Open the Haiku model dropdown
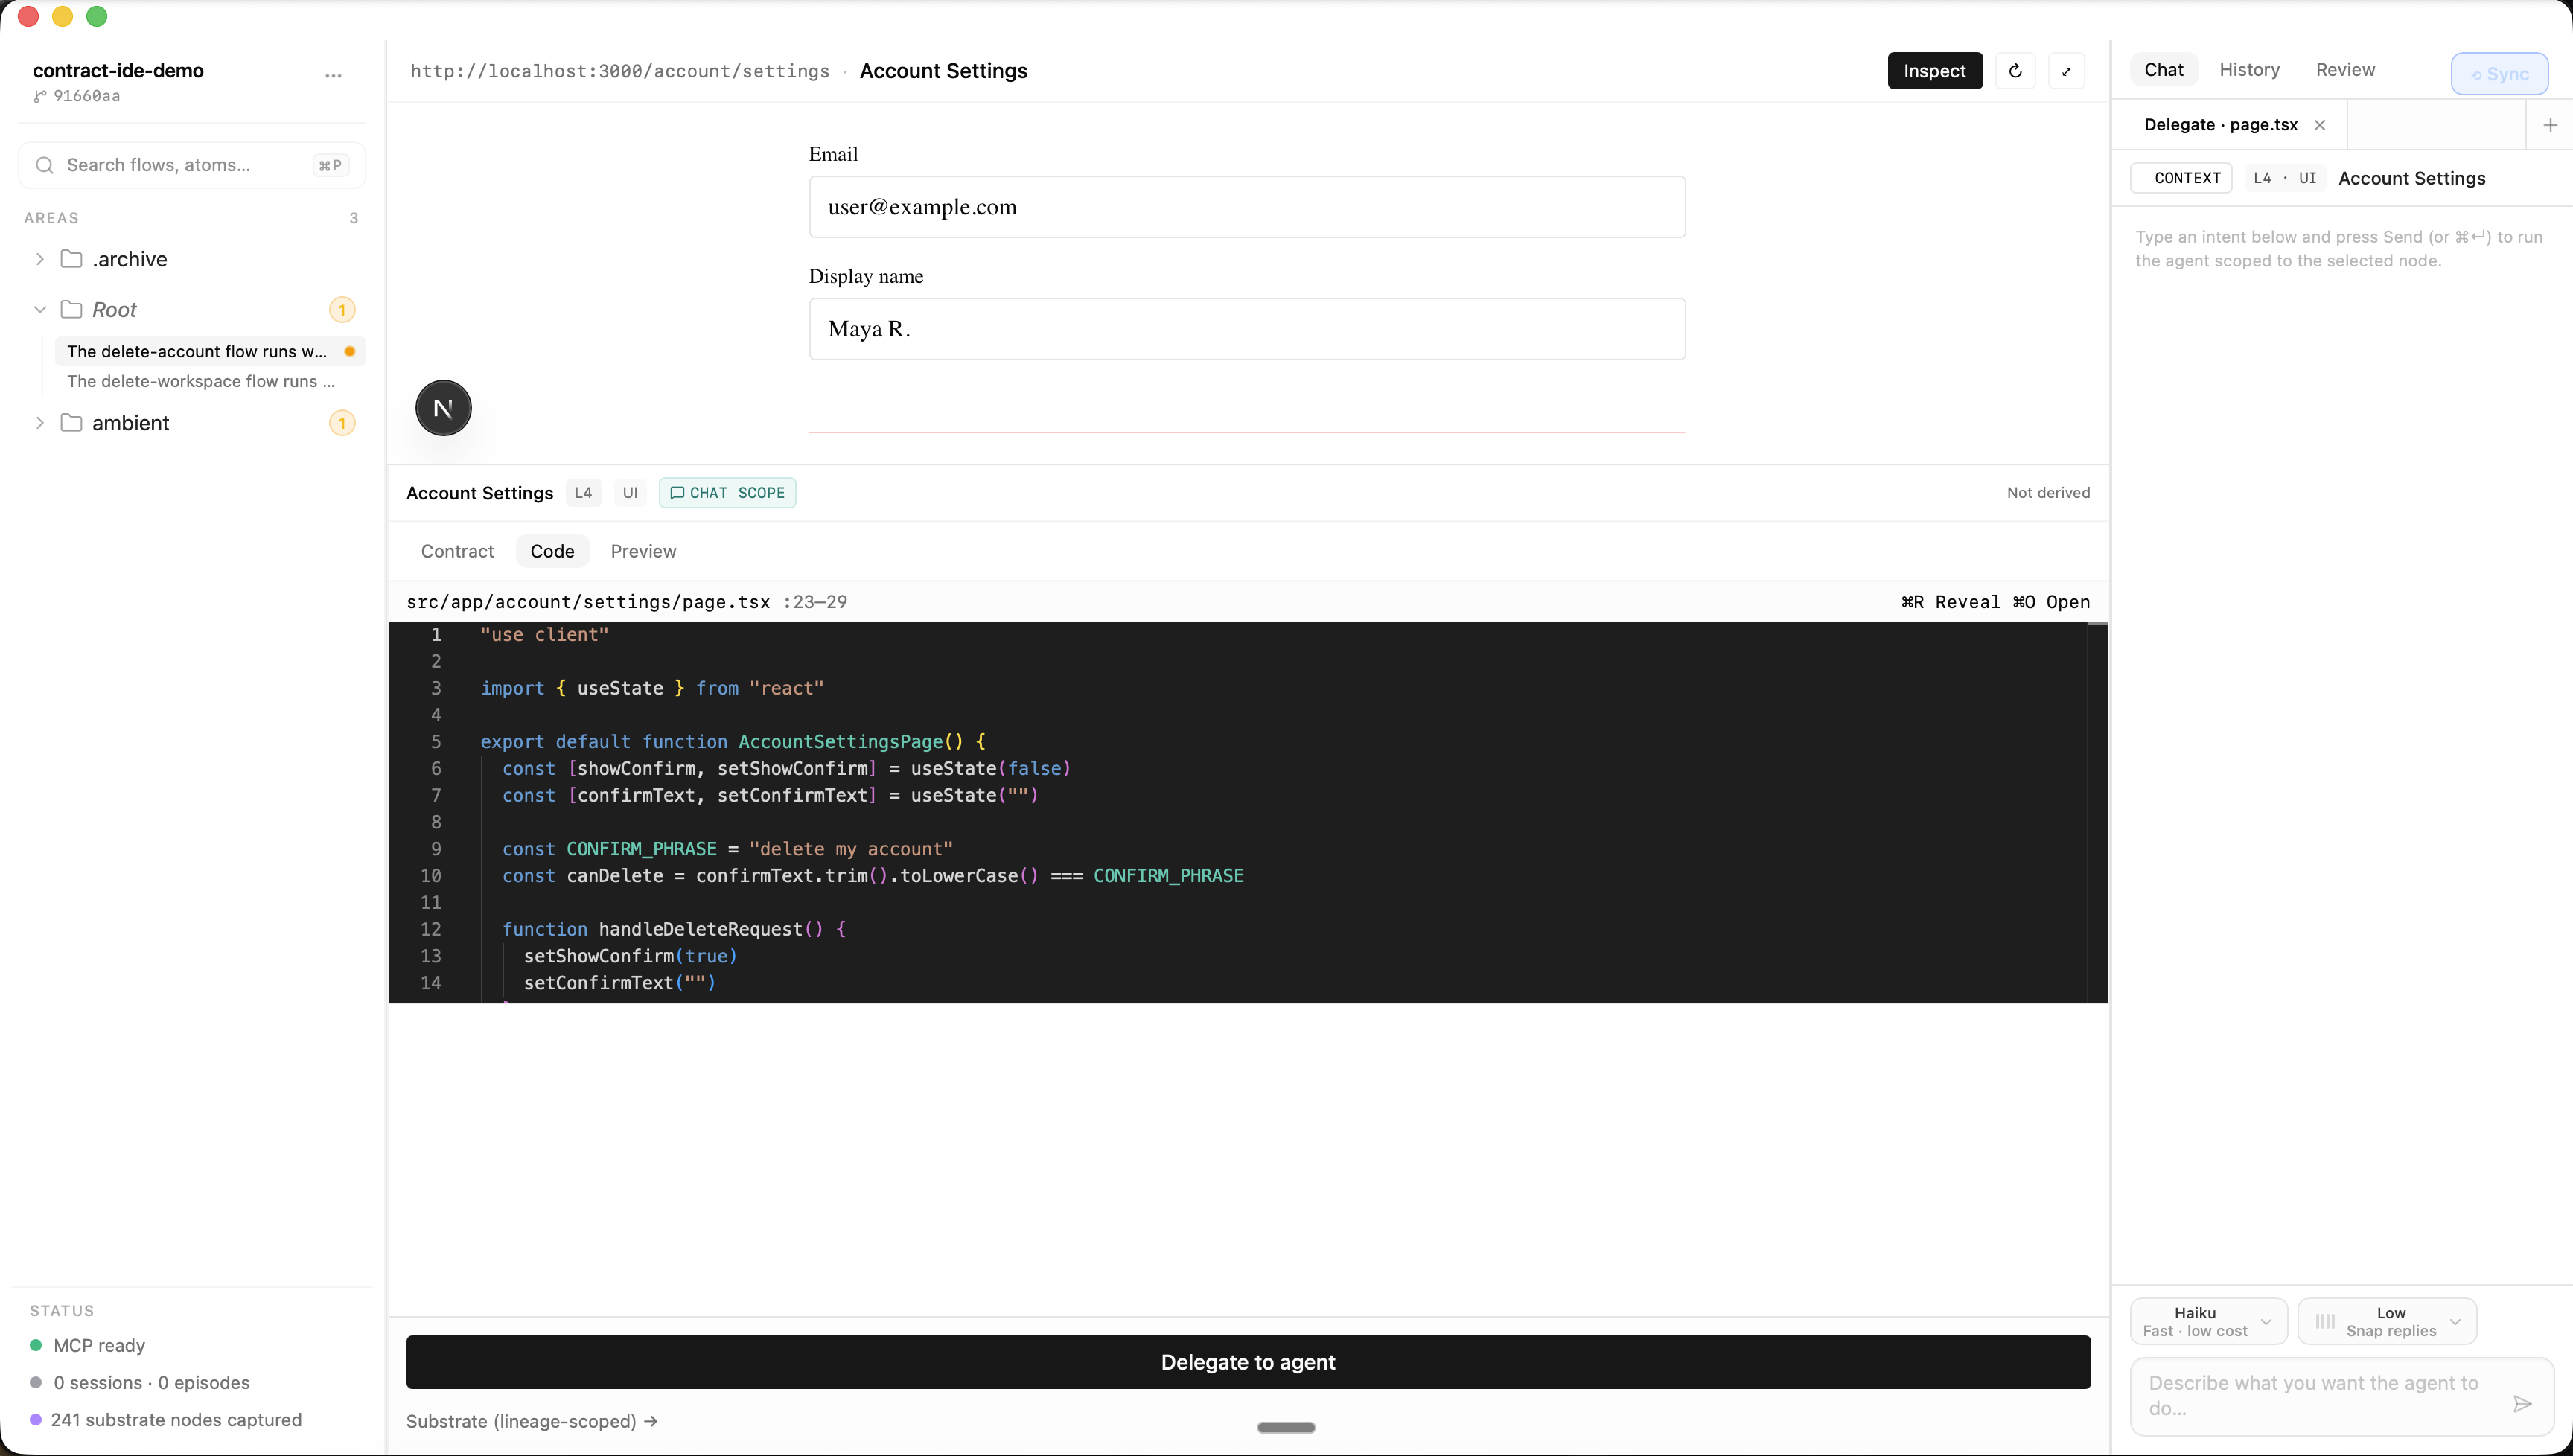 pos(2207,1321)
